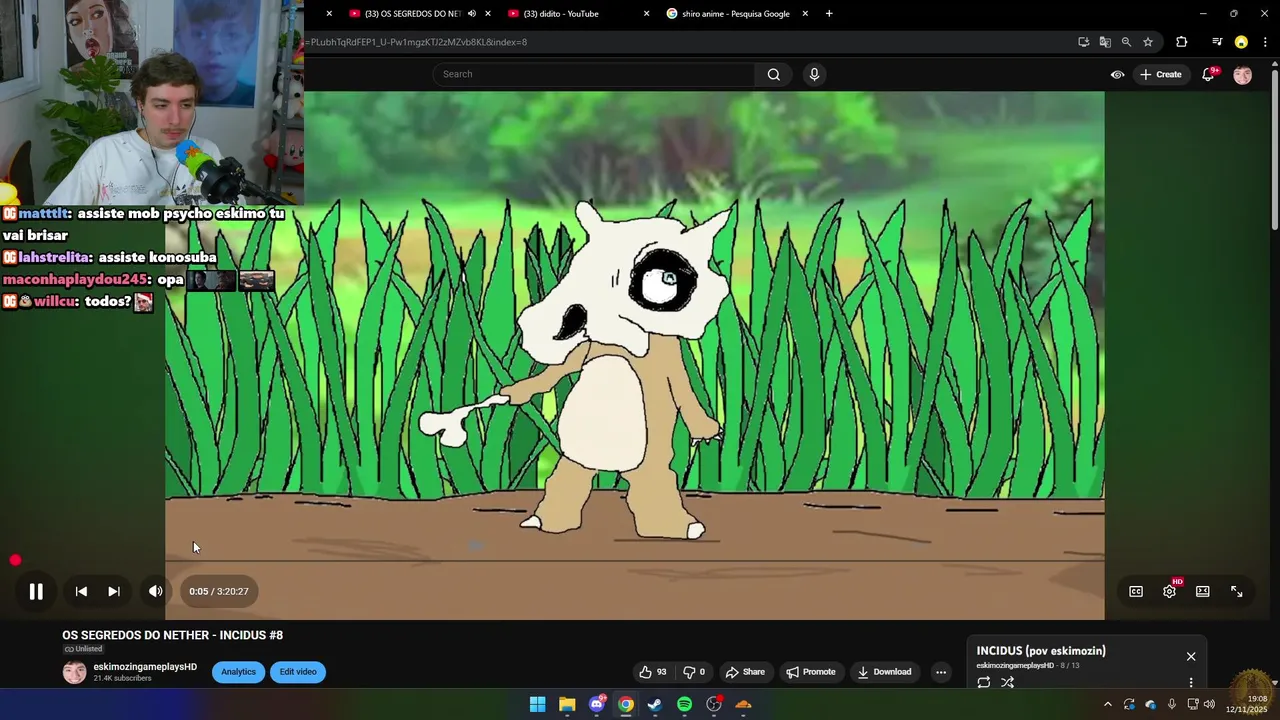The height and width of the screenshot is (720, 1280).
Task: Close the didito YouTube tab
Action: 646,14
